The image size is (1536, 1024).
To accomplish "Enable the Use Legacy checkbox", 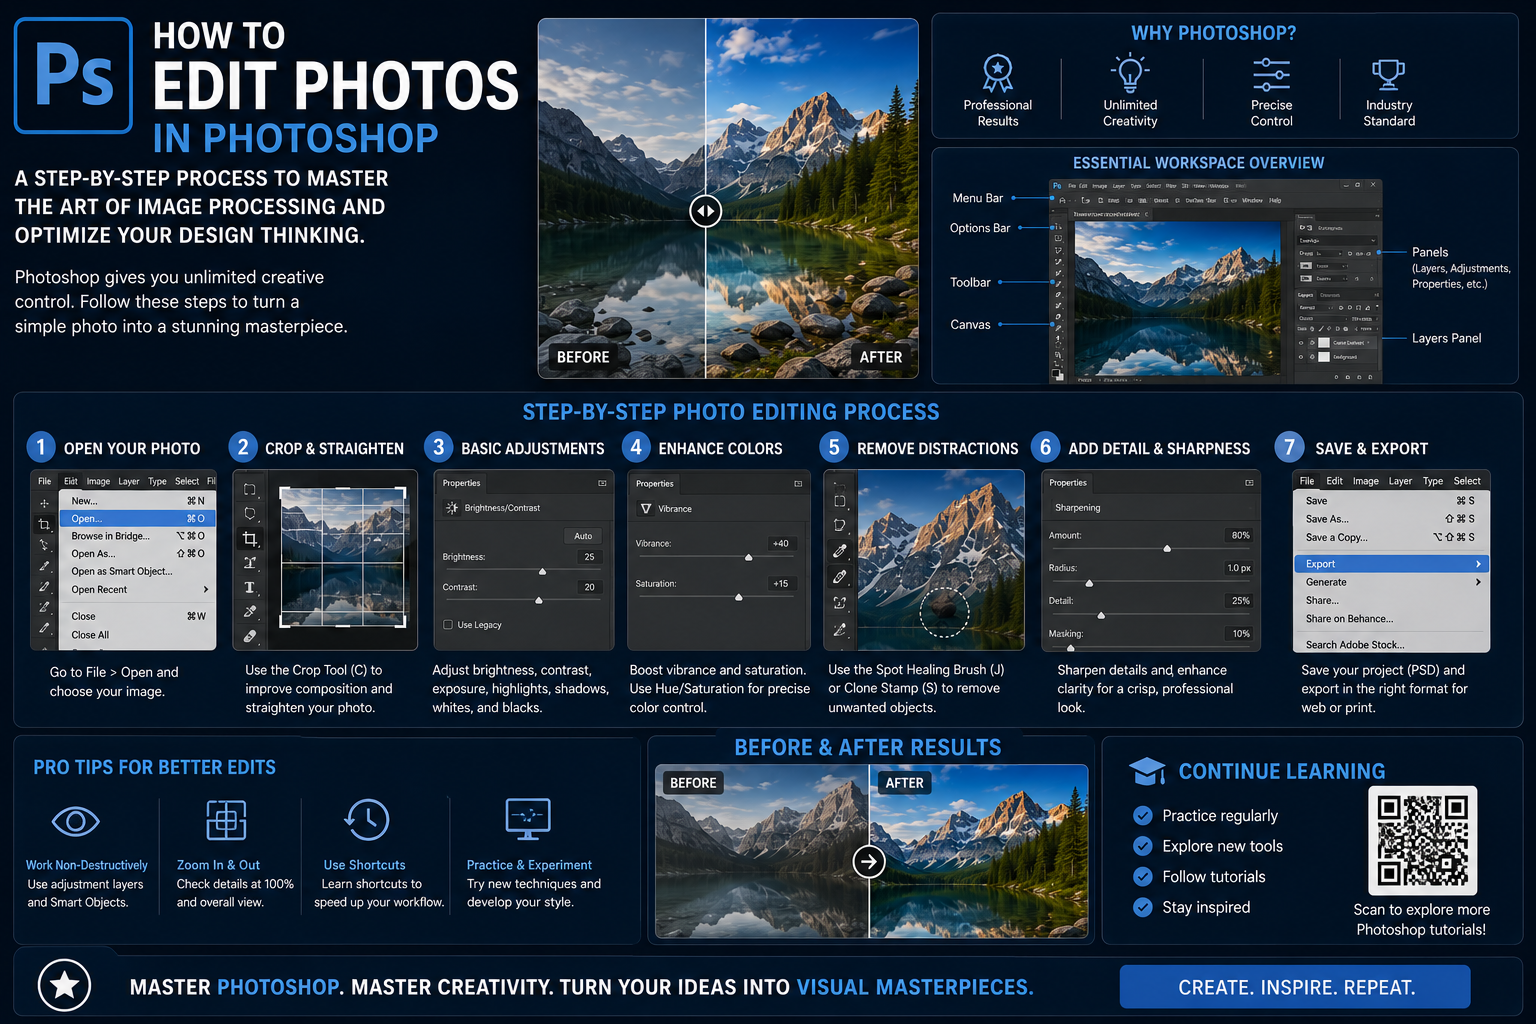I will point(448,625).
